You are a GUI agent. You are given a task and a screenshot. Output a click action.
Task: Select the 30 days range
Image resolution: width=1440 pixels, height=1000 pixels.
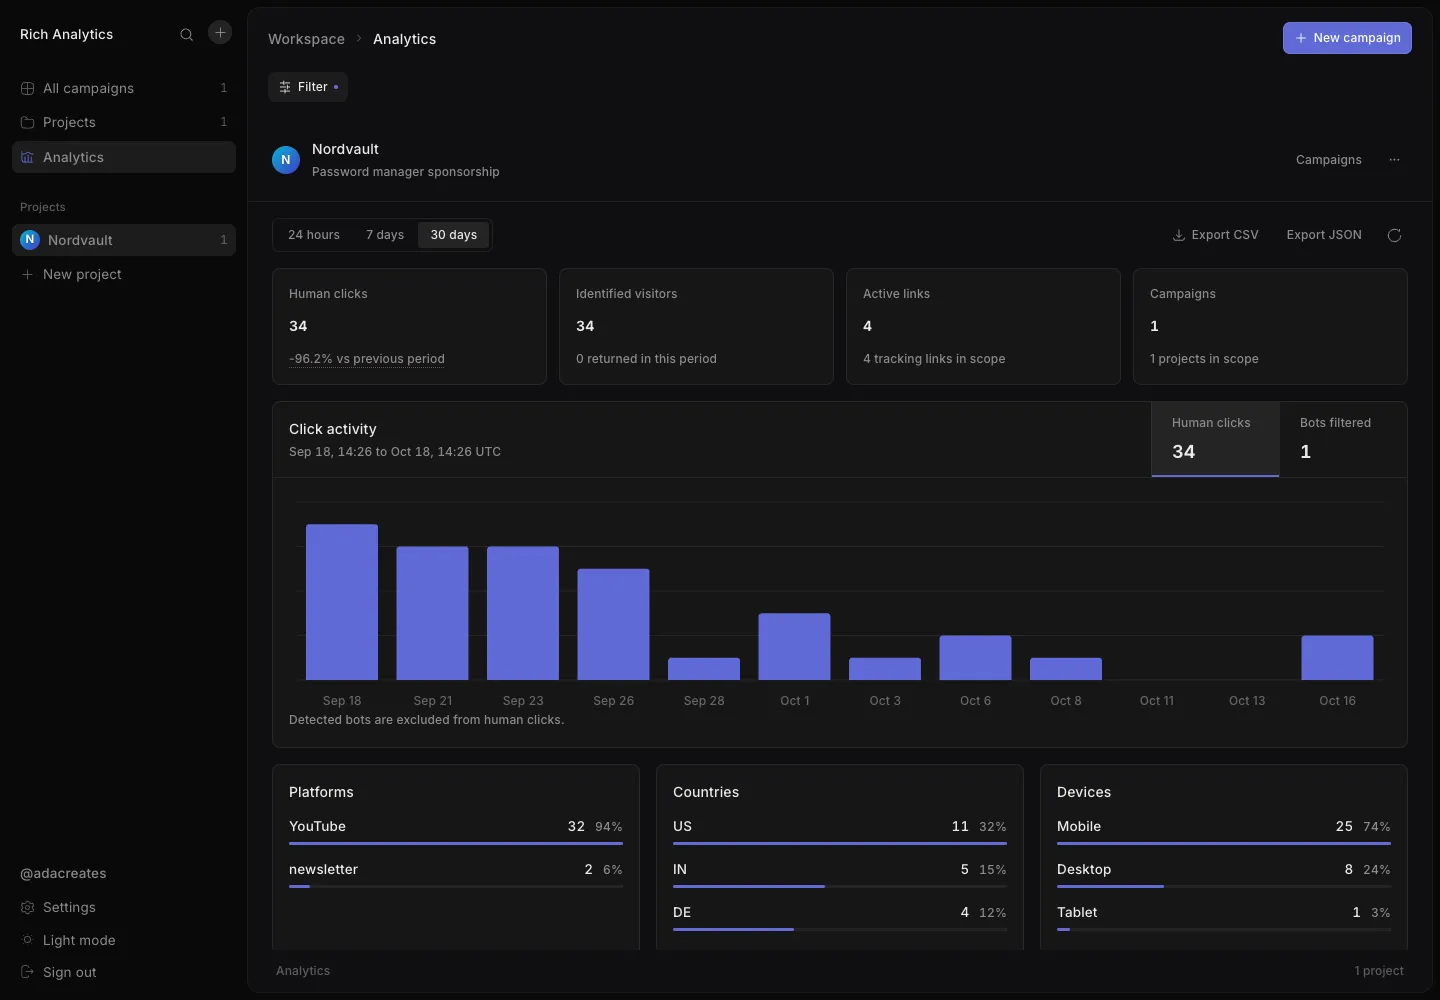point(454,235)
